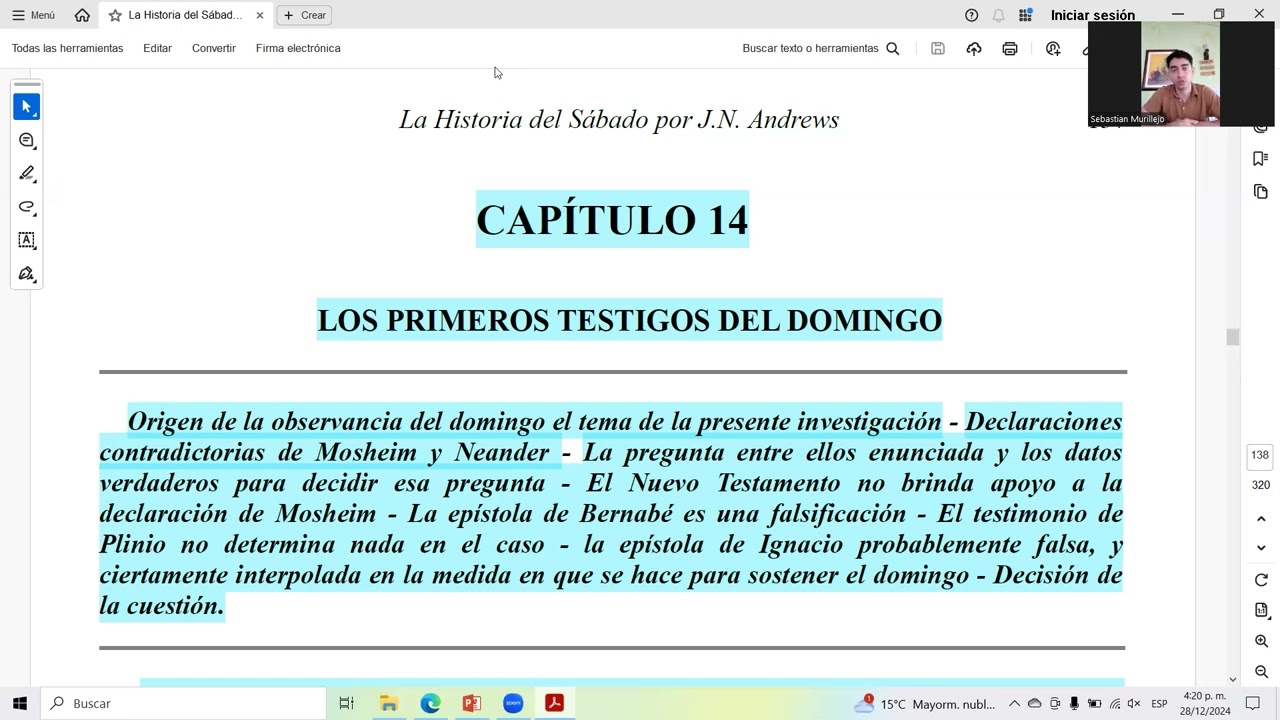Open the Convertir menu
This screenshot has height=720, width=1280.
click(x=214, y=48)
